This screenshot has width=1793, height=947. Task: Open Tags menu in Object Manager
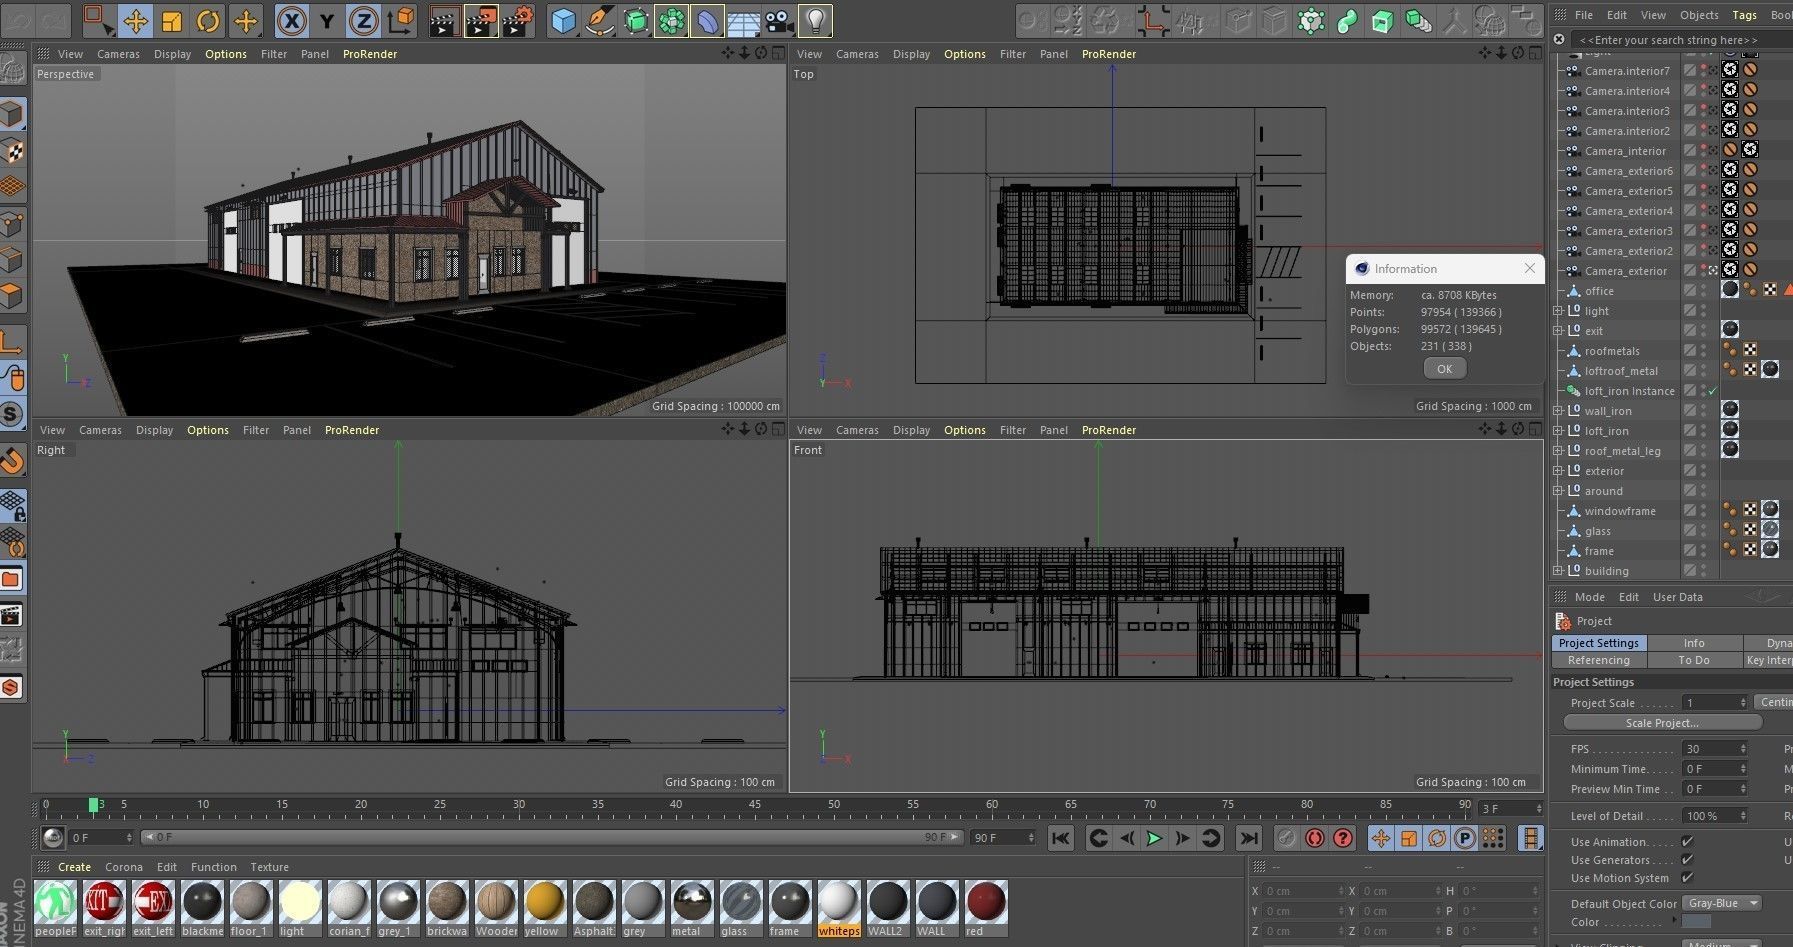(1744, 15)
